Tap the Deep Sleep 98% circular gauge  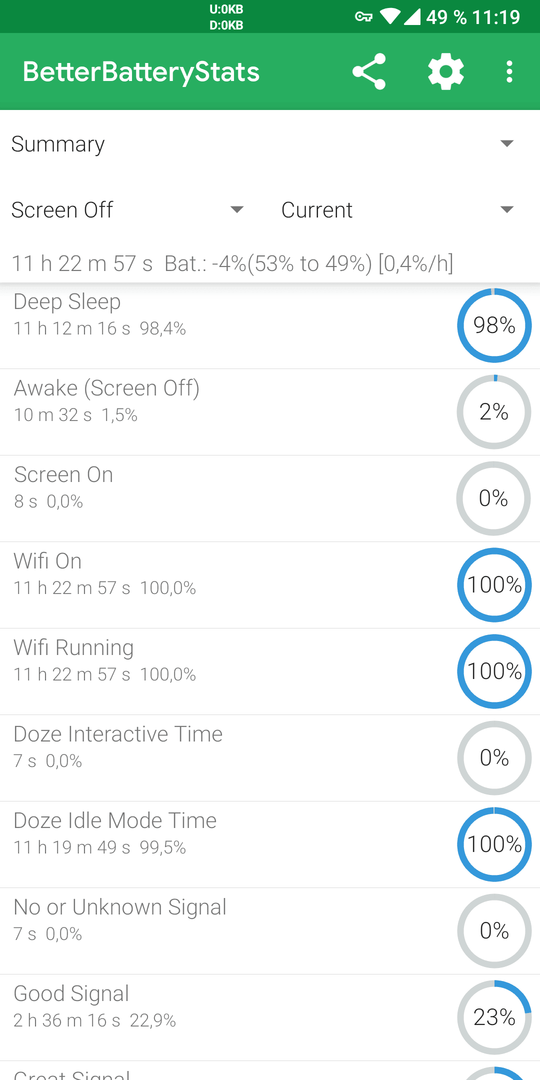point(494,325)
